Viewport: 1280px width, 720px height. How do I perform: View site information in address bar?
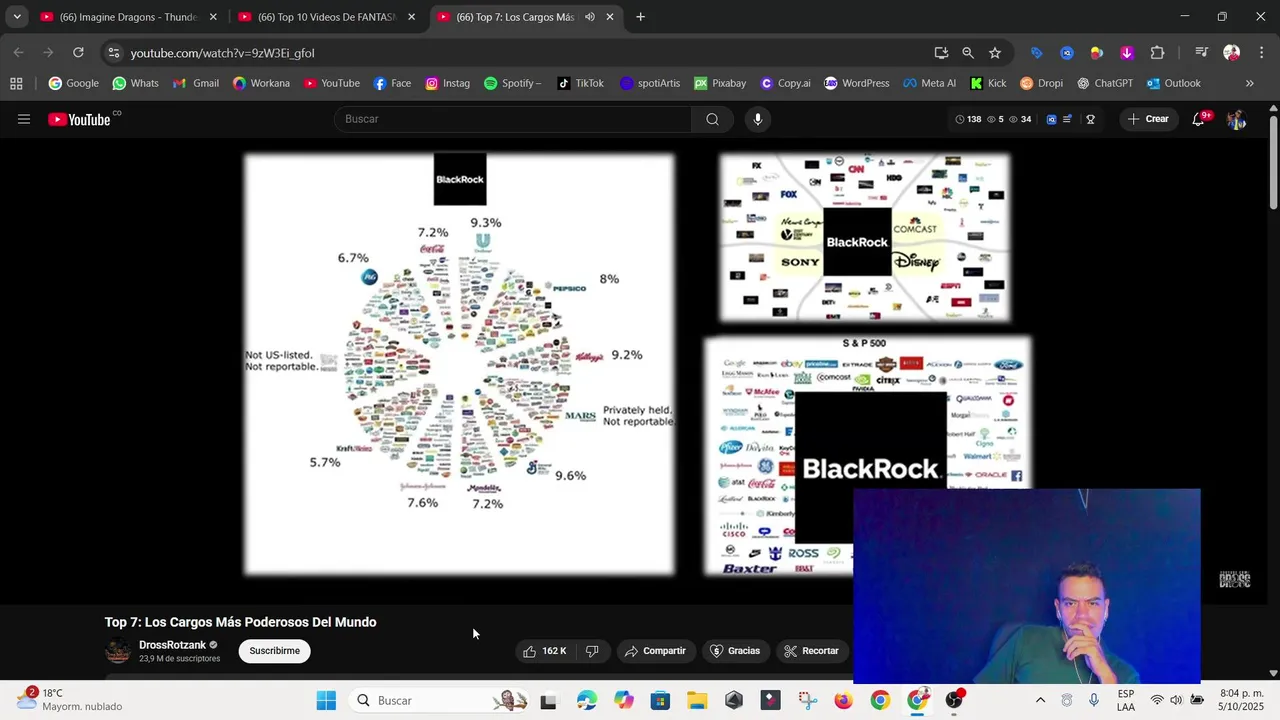coord(113,53)
